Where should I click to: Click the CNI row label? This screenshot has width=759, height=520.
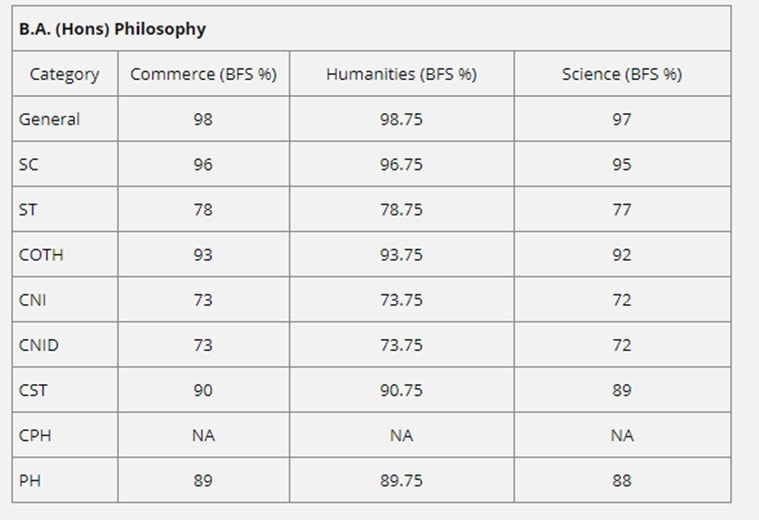coord(32,300)
